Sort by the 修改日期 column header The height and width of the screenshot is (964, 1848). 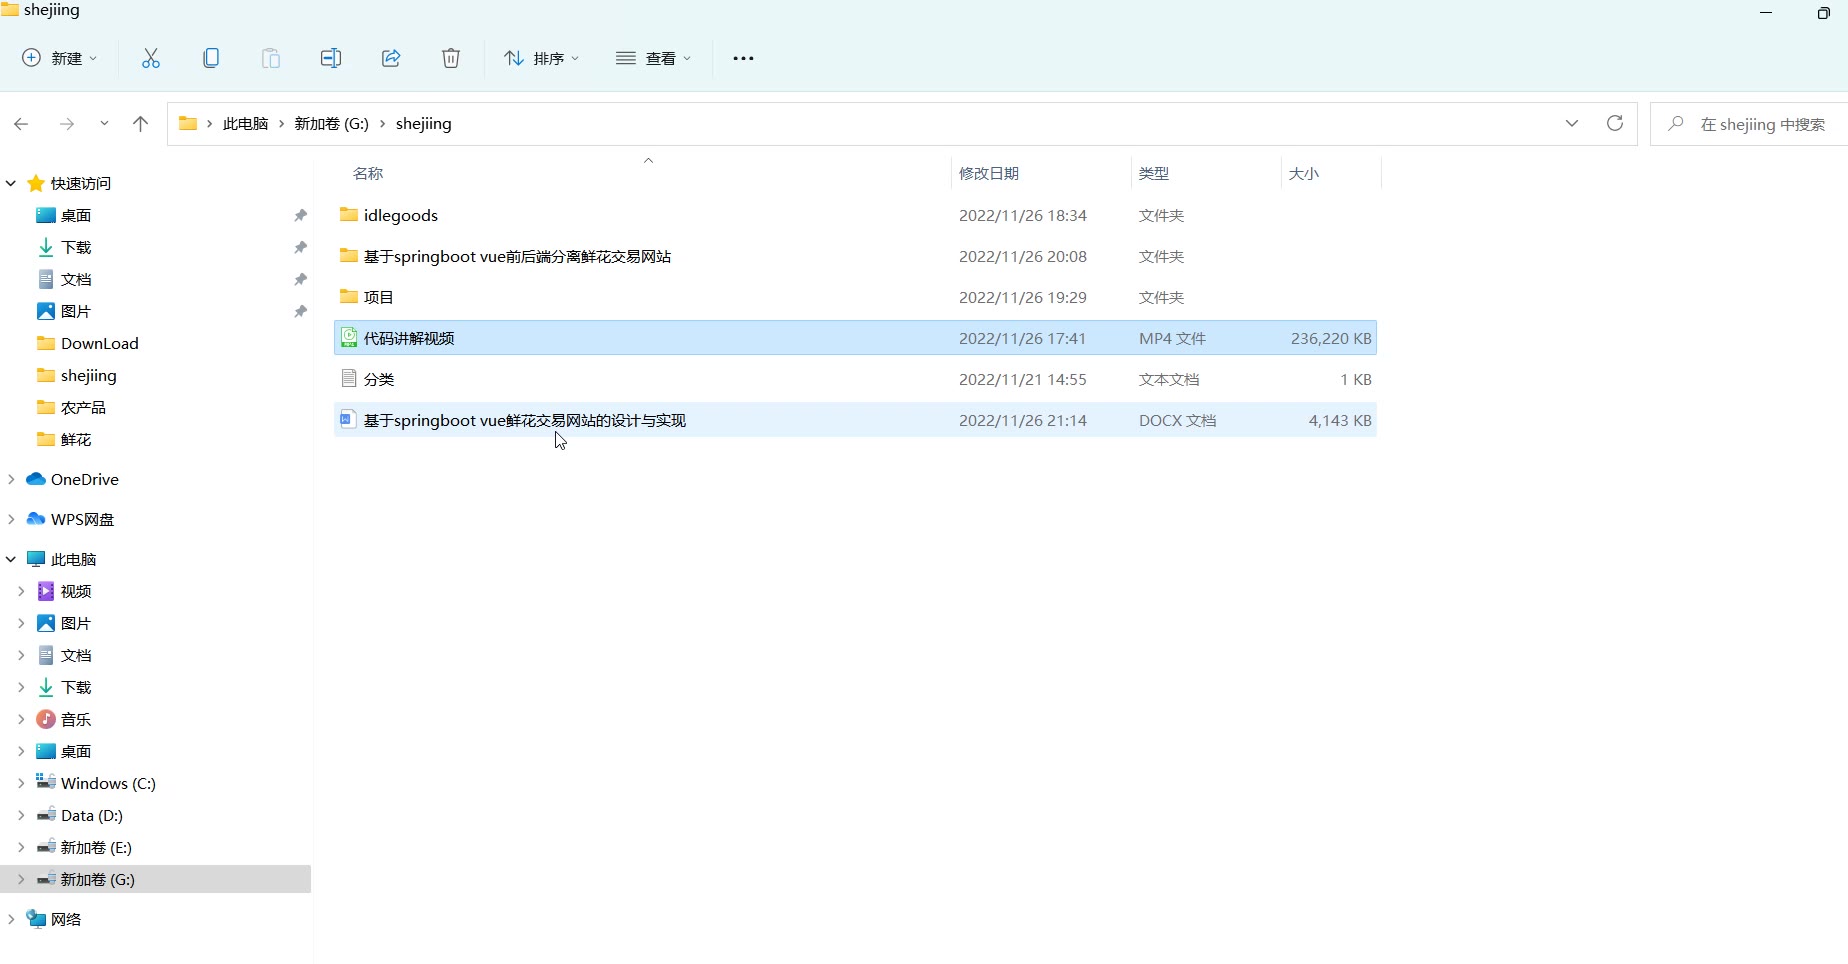point(988,174)
